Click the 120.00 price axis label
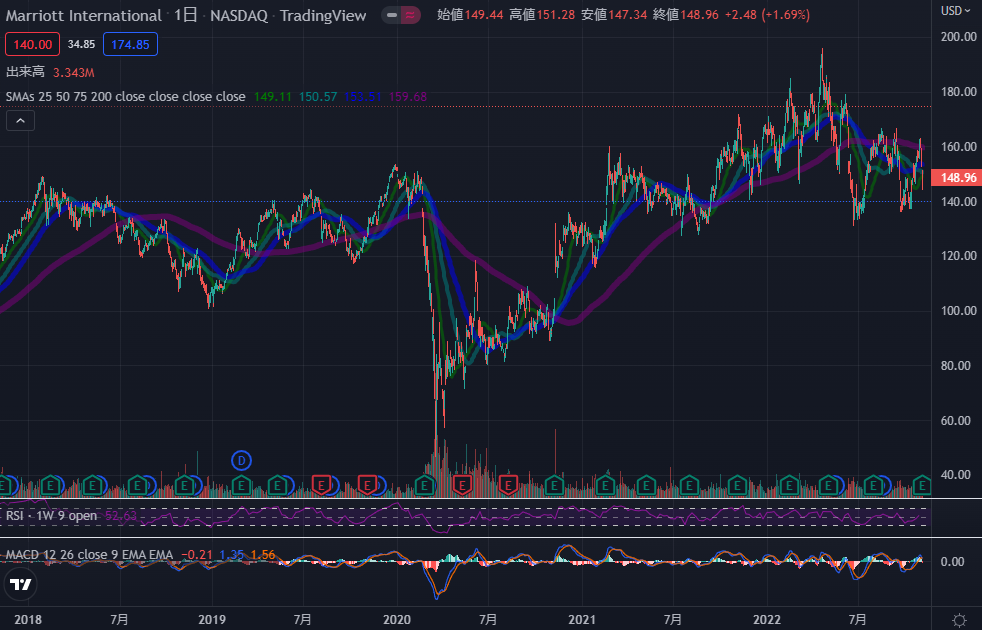The width and height of the screenshot is (982, 630). (x=959, y=256)
